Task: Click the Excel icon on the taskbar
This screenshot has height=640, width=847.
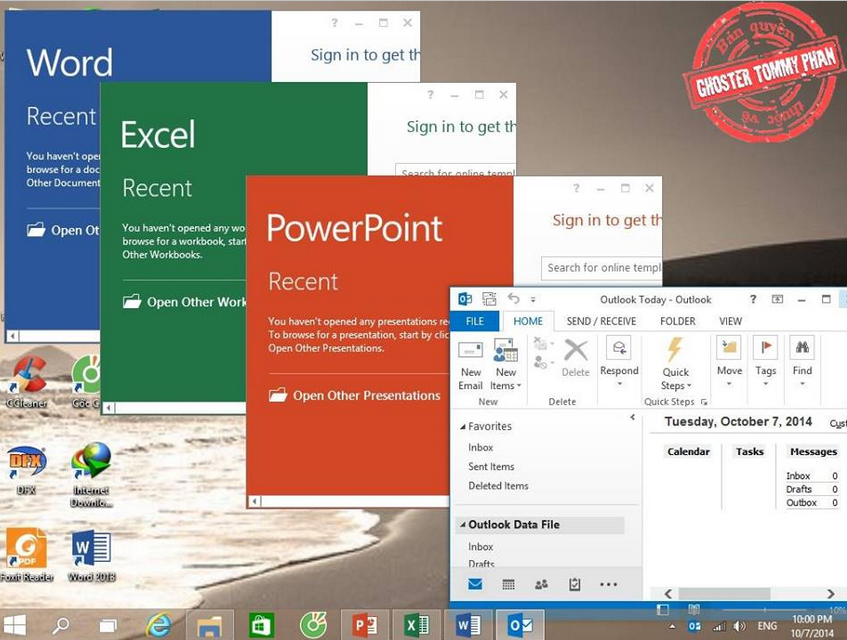Action: click(x=416, y=625)
